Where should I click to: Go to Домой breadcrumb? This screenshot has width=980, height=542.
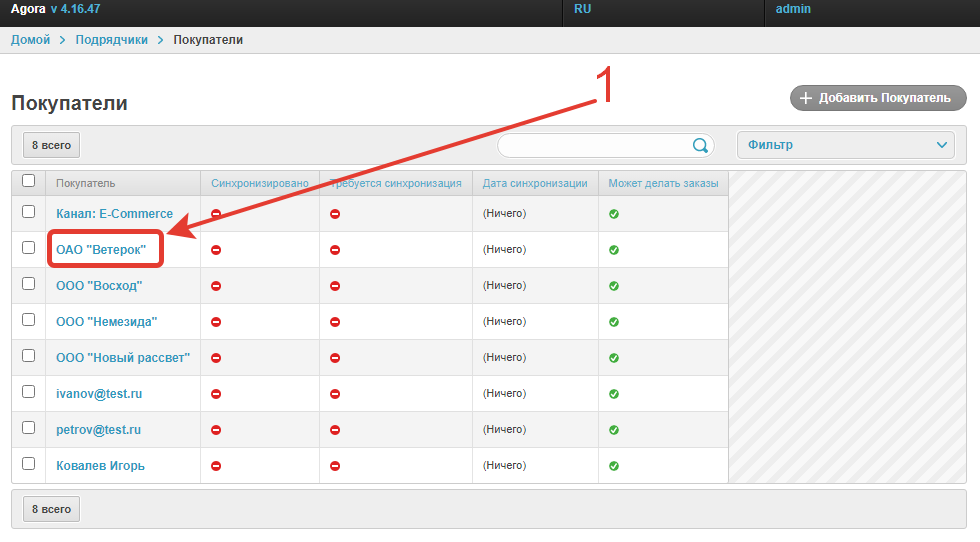(30, 40)
